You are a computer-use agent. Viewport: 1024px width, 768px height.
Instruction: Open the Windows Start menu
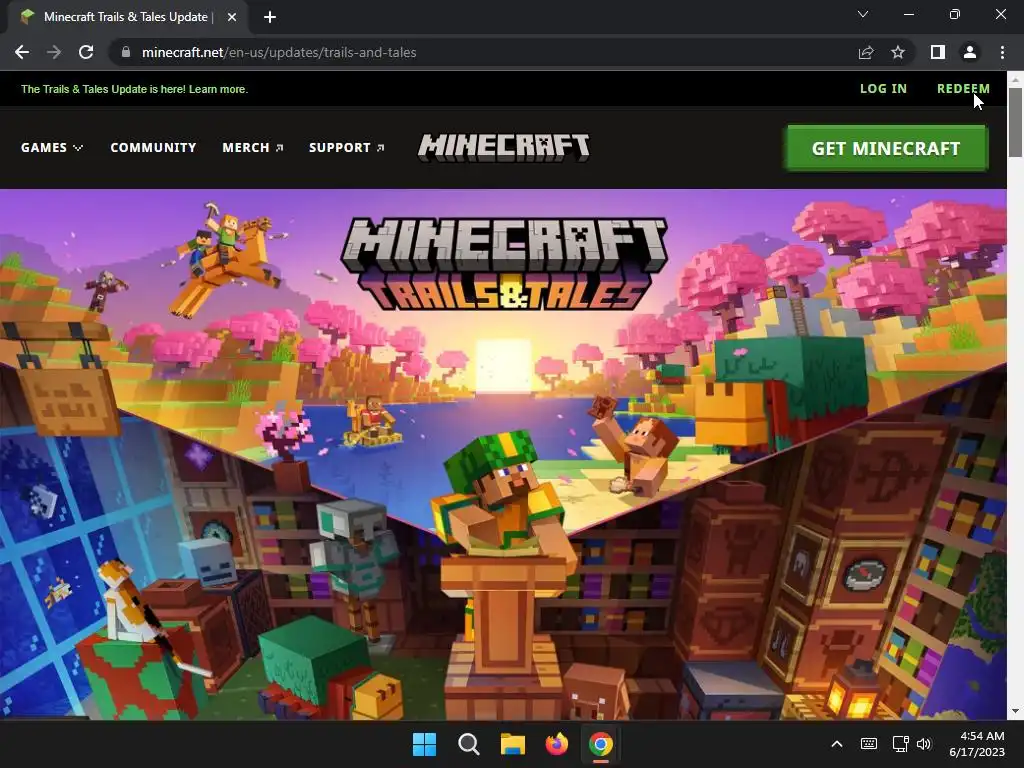[424, 744]
